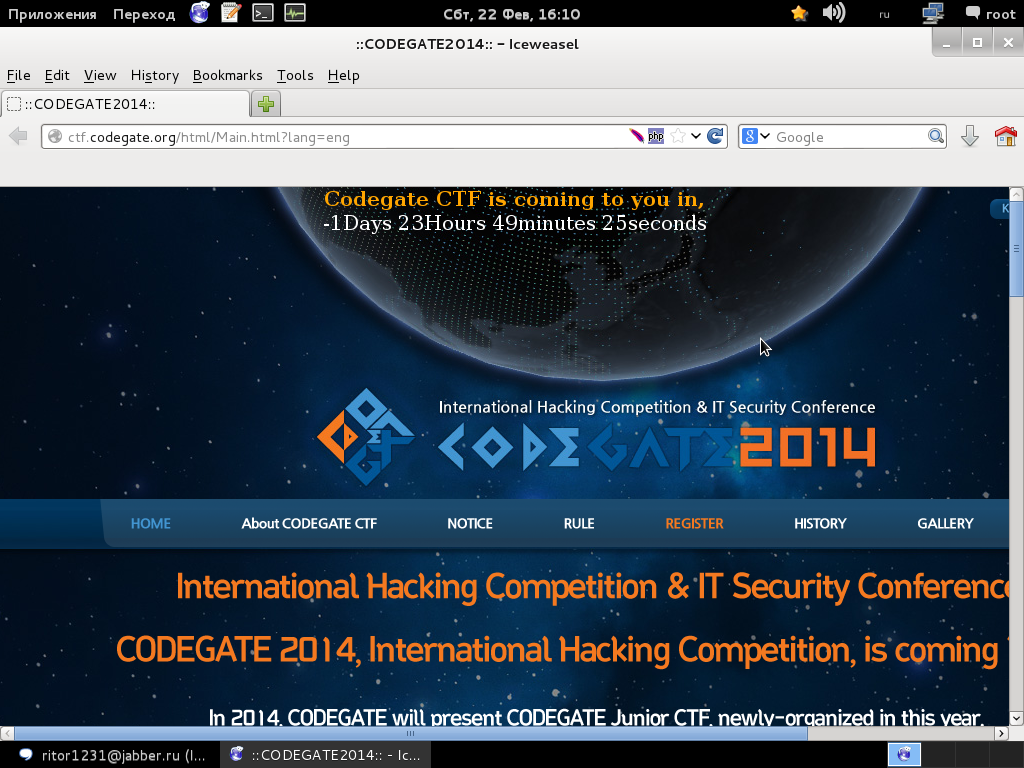The height and width of the screenshot is (768, 1024).
Task: Click the horizontal scrollbar right arrow
Action: coord(1001,733)
